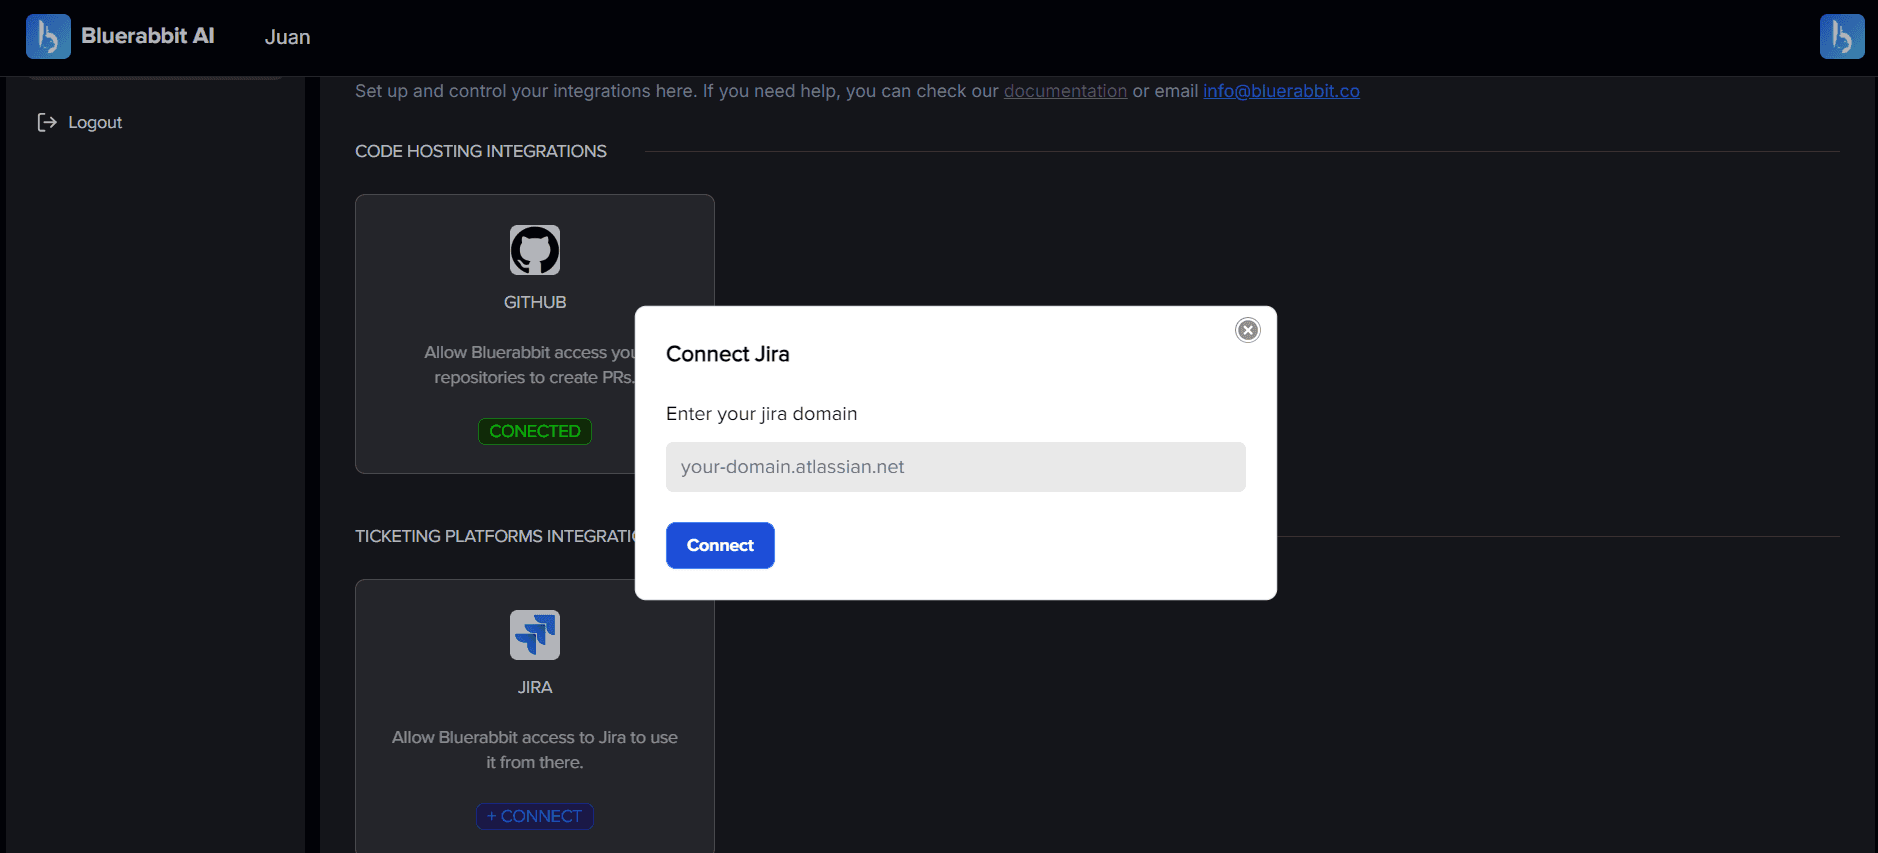1878x853 pixels.
Task: Click the GITHUB card label
Action: (x=535, y=302)
